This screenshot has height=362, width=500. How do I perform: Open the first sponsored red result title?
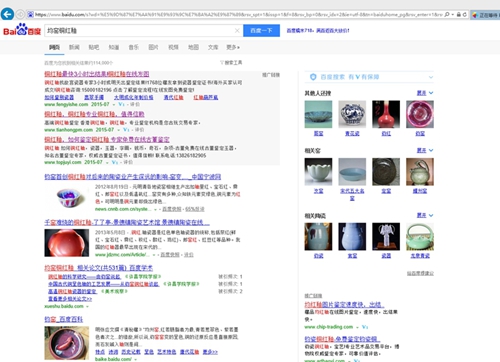tap(97, 74)
